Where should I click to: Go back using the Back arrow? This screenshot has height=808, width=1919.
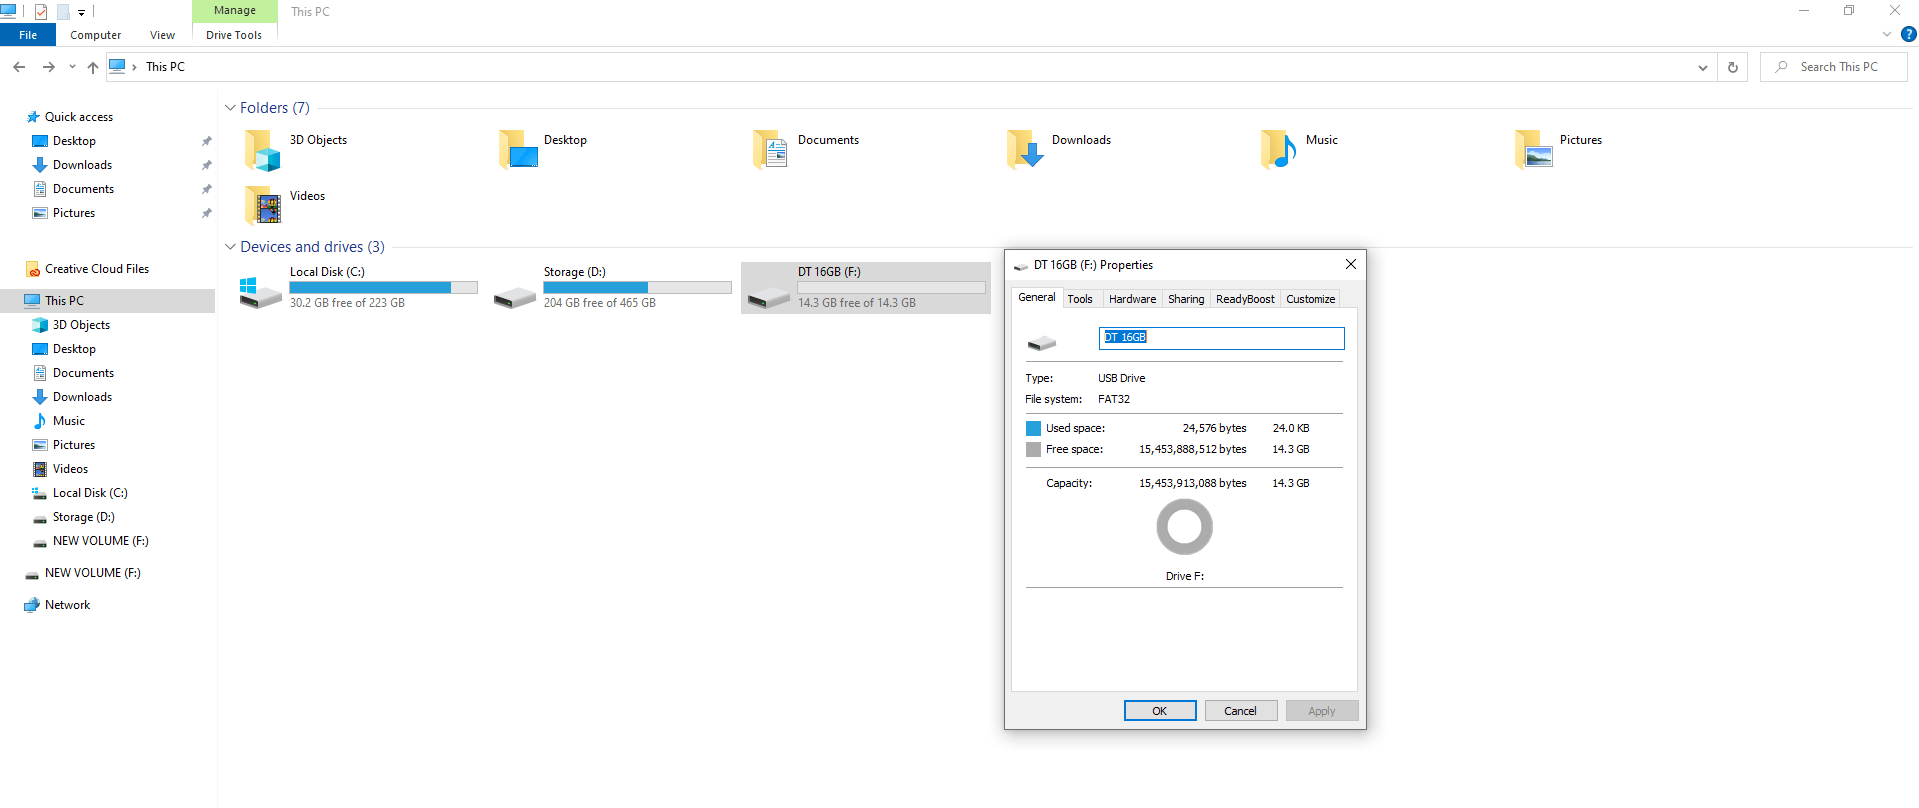[x=19, y=67]
